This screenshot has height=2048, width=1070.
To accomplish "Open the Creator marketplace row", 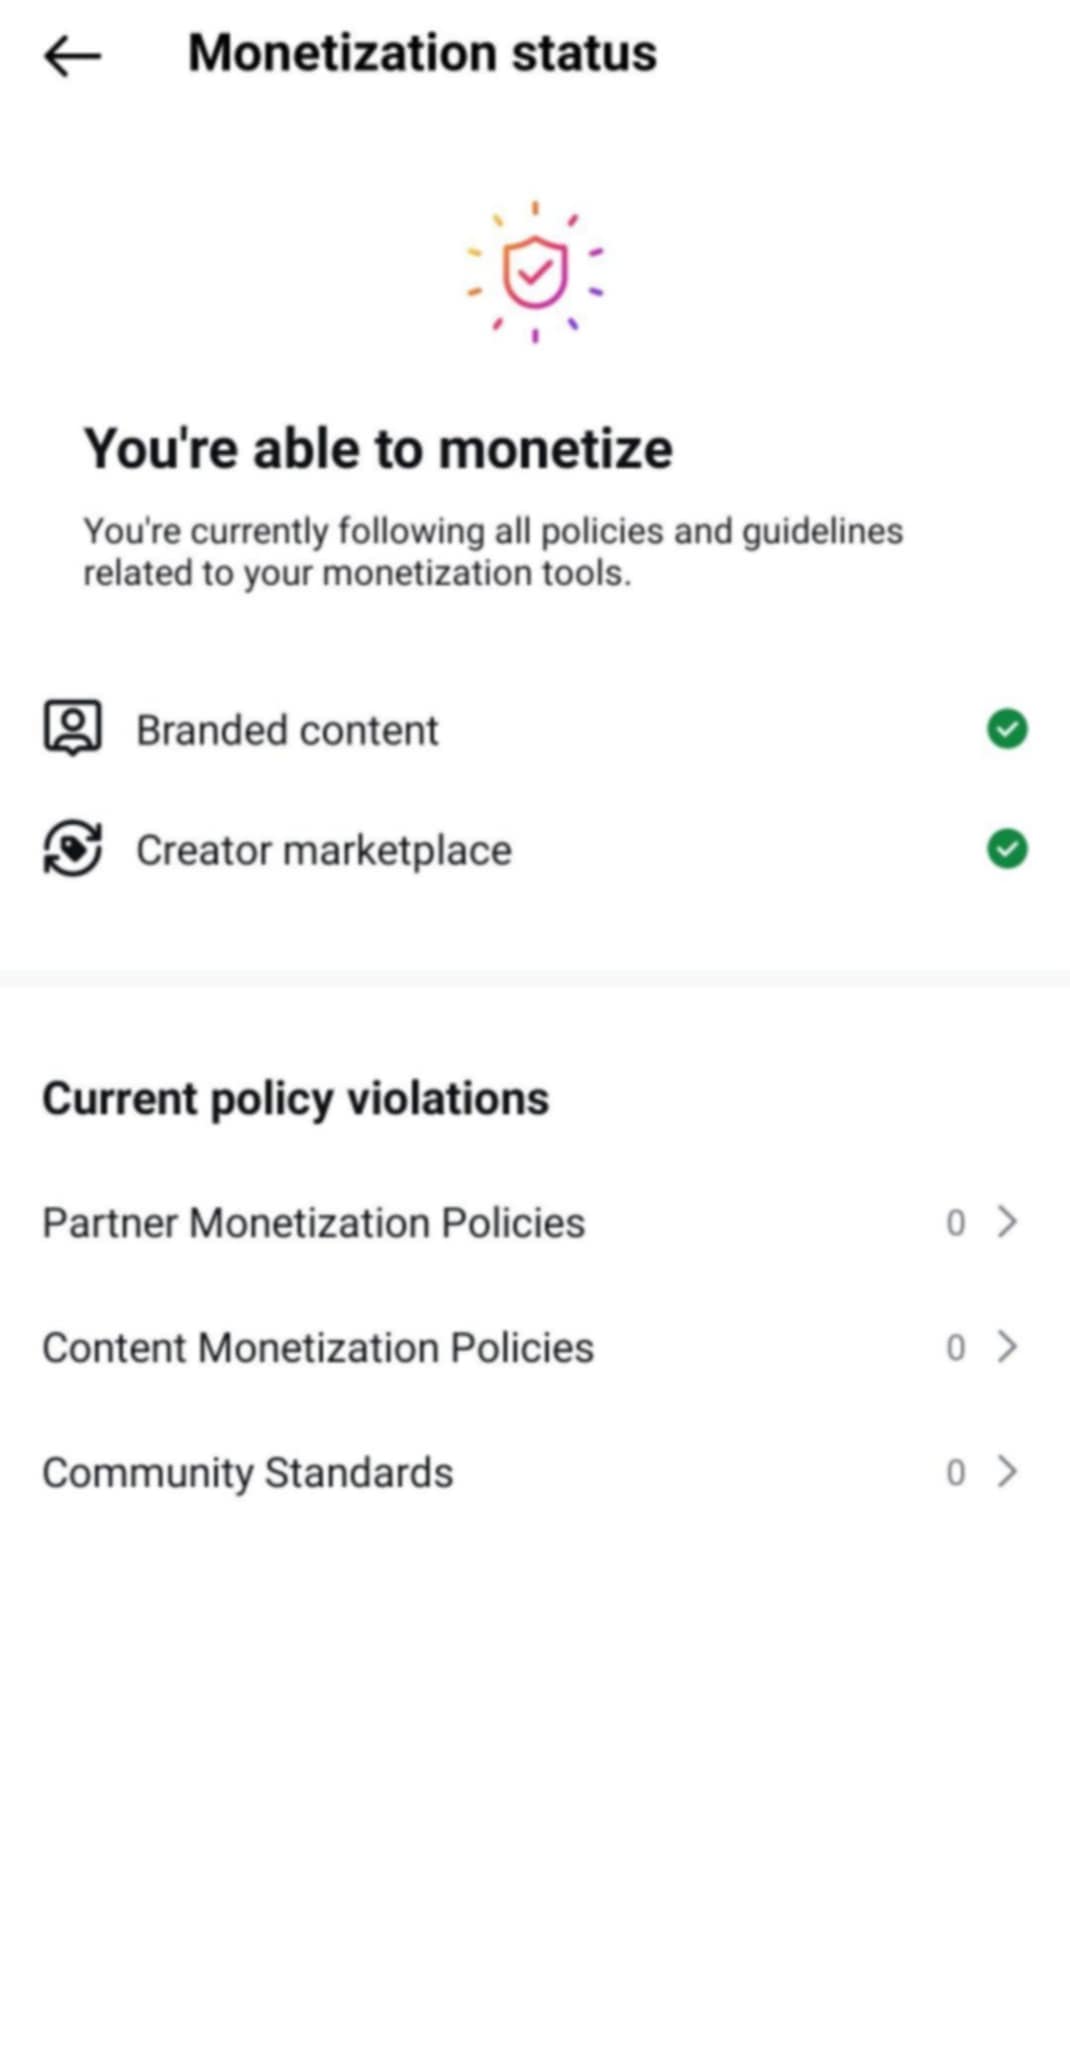I will click(x=535, y=849).
